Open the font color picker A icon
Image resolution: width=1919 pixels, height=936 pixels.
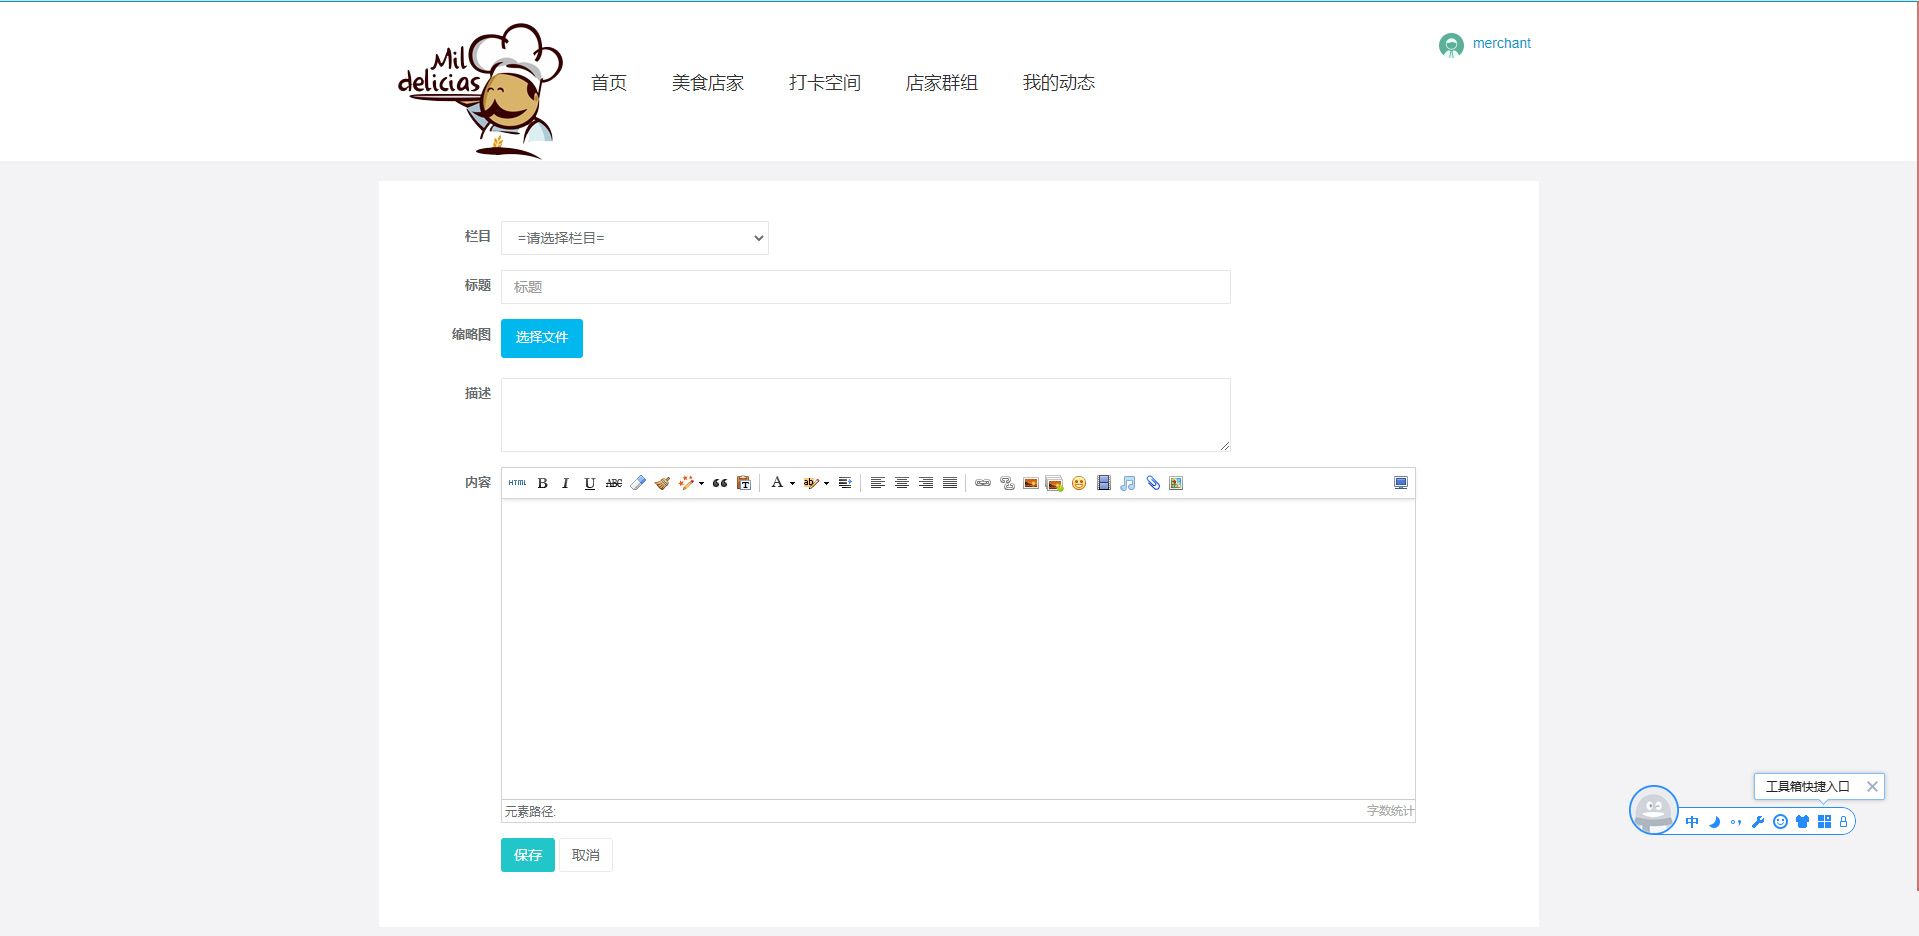tap(779, 483)
